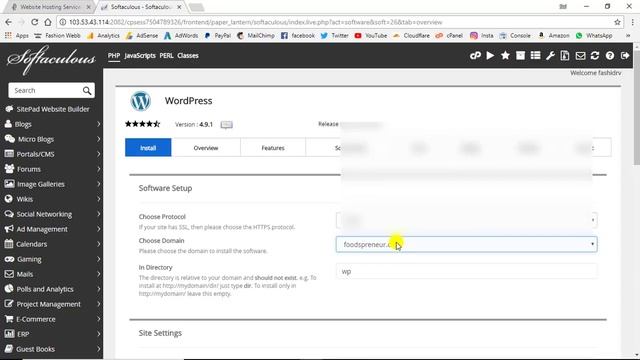Open the Cloudflare bookmark
640x360 pixels.
tap(411, 36)
